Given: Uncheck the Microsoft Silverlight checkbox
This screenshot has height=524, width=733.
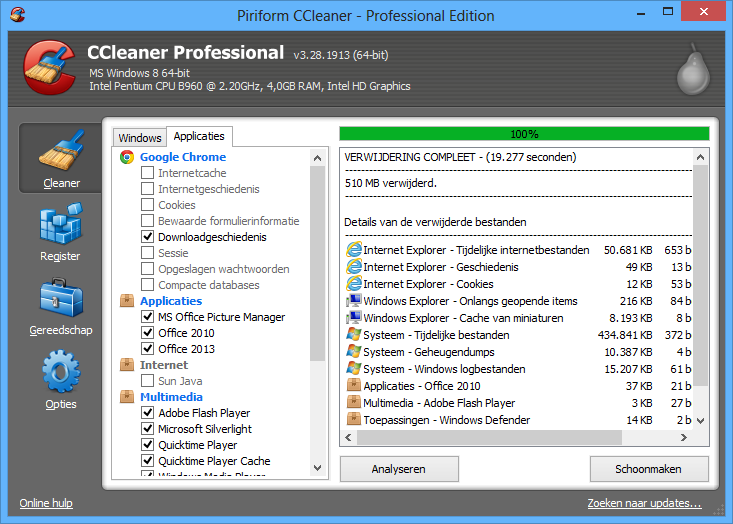Looking at the screenshot, I should (148, 428).
